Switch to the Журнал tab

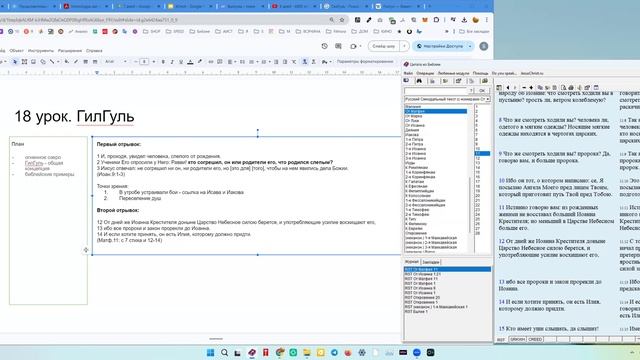[x=412, y=262]
